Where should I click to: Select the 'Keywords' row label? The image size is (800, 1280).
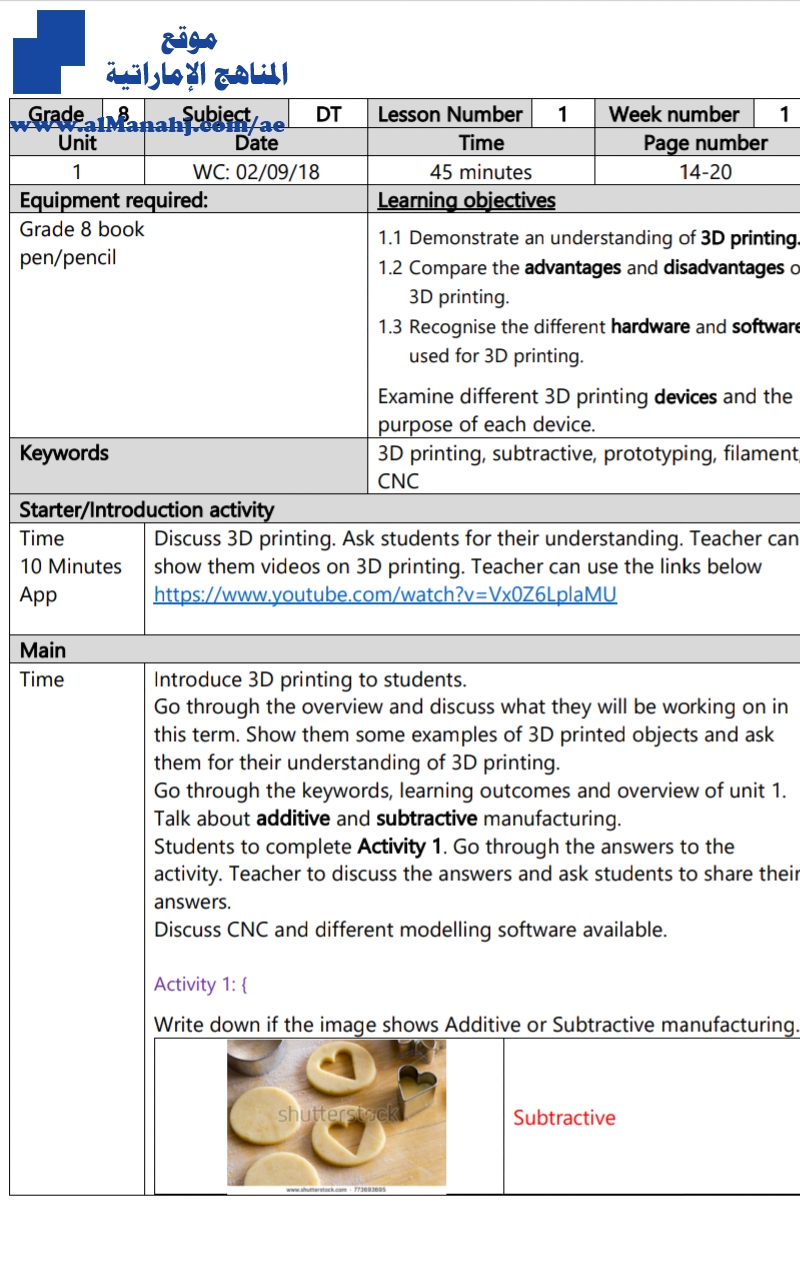pyautogui.click(x=64, y=453)
